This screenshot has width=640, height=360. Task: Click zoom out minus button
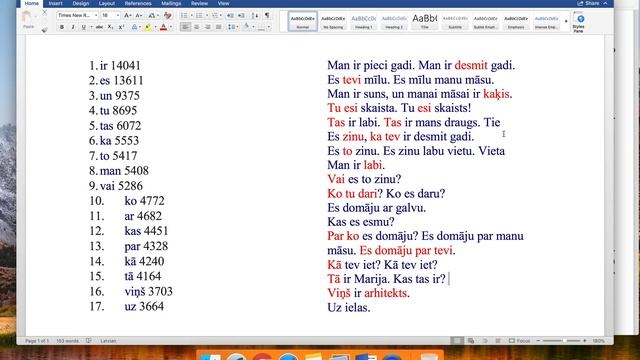click(x=538, y=340)
